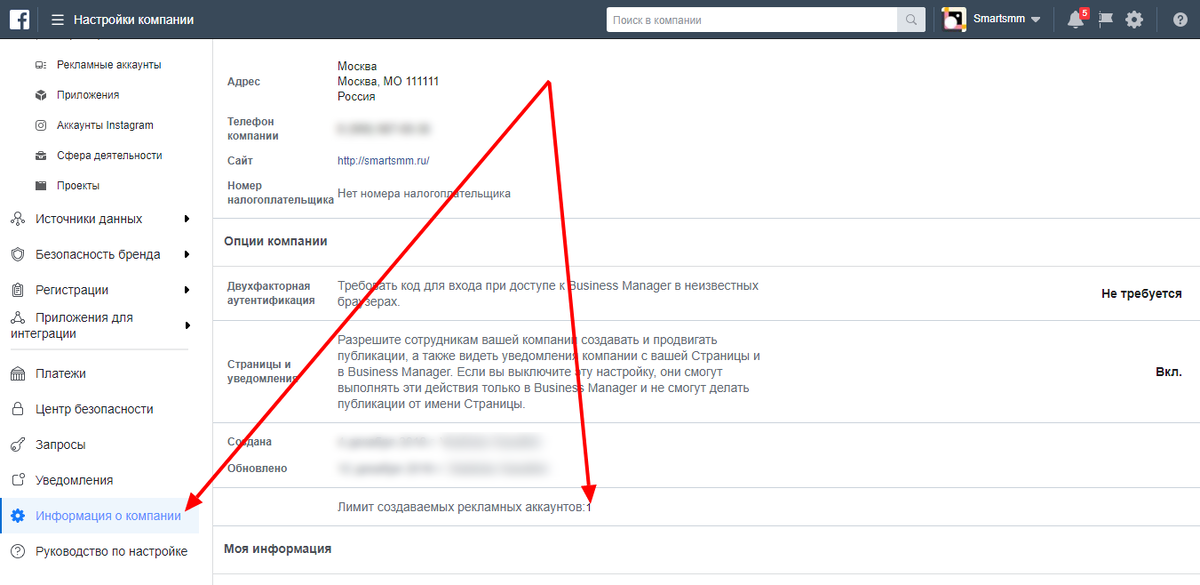Click the search magnifier button

(x=911, y=20)
